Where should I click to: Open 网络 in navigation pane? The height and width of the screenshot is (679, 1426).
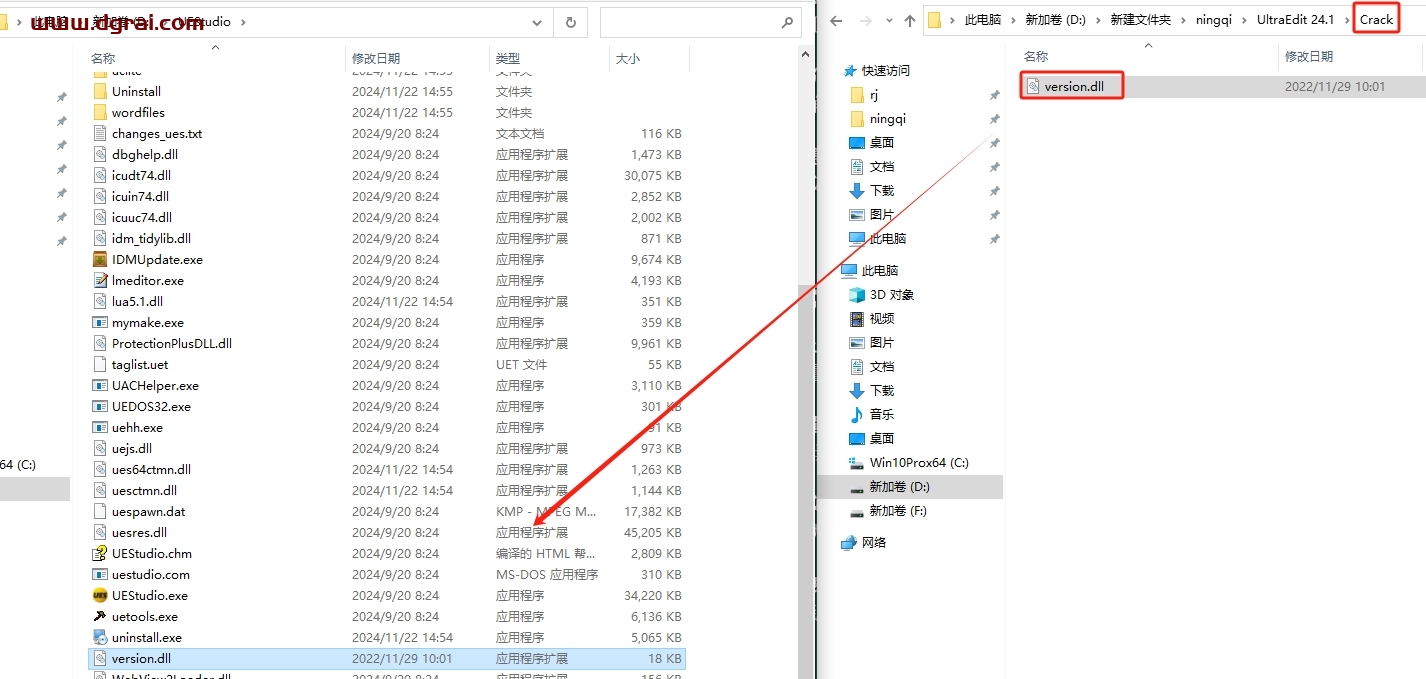[x=864, y=542]
